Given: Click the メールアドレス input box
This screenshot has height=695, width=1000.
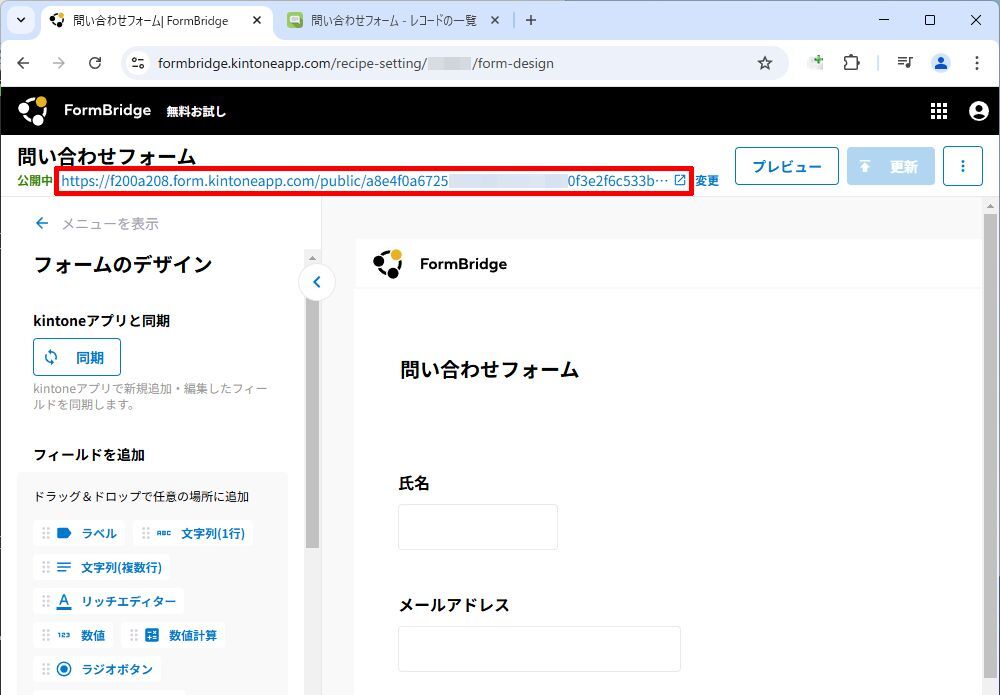Looking at the screenshot, I should coord(539,648).
